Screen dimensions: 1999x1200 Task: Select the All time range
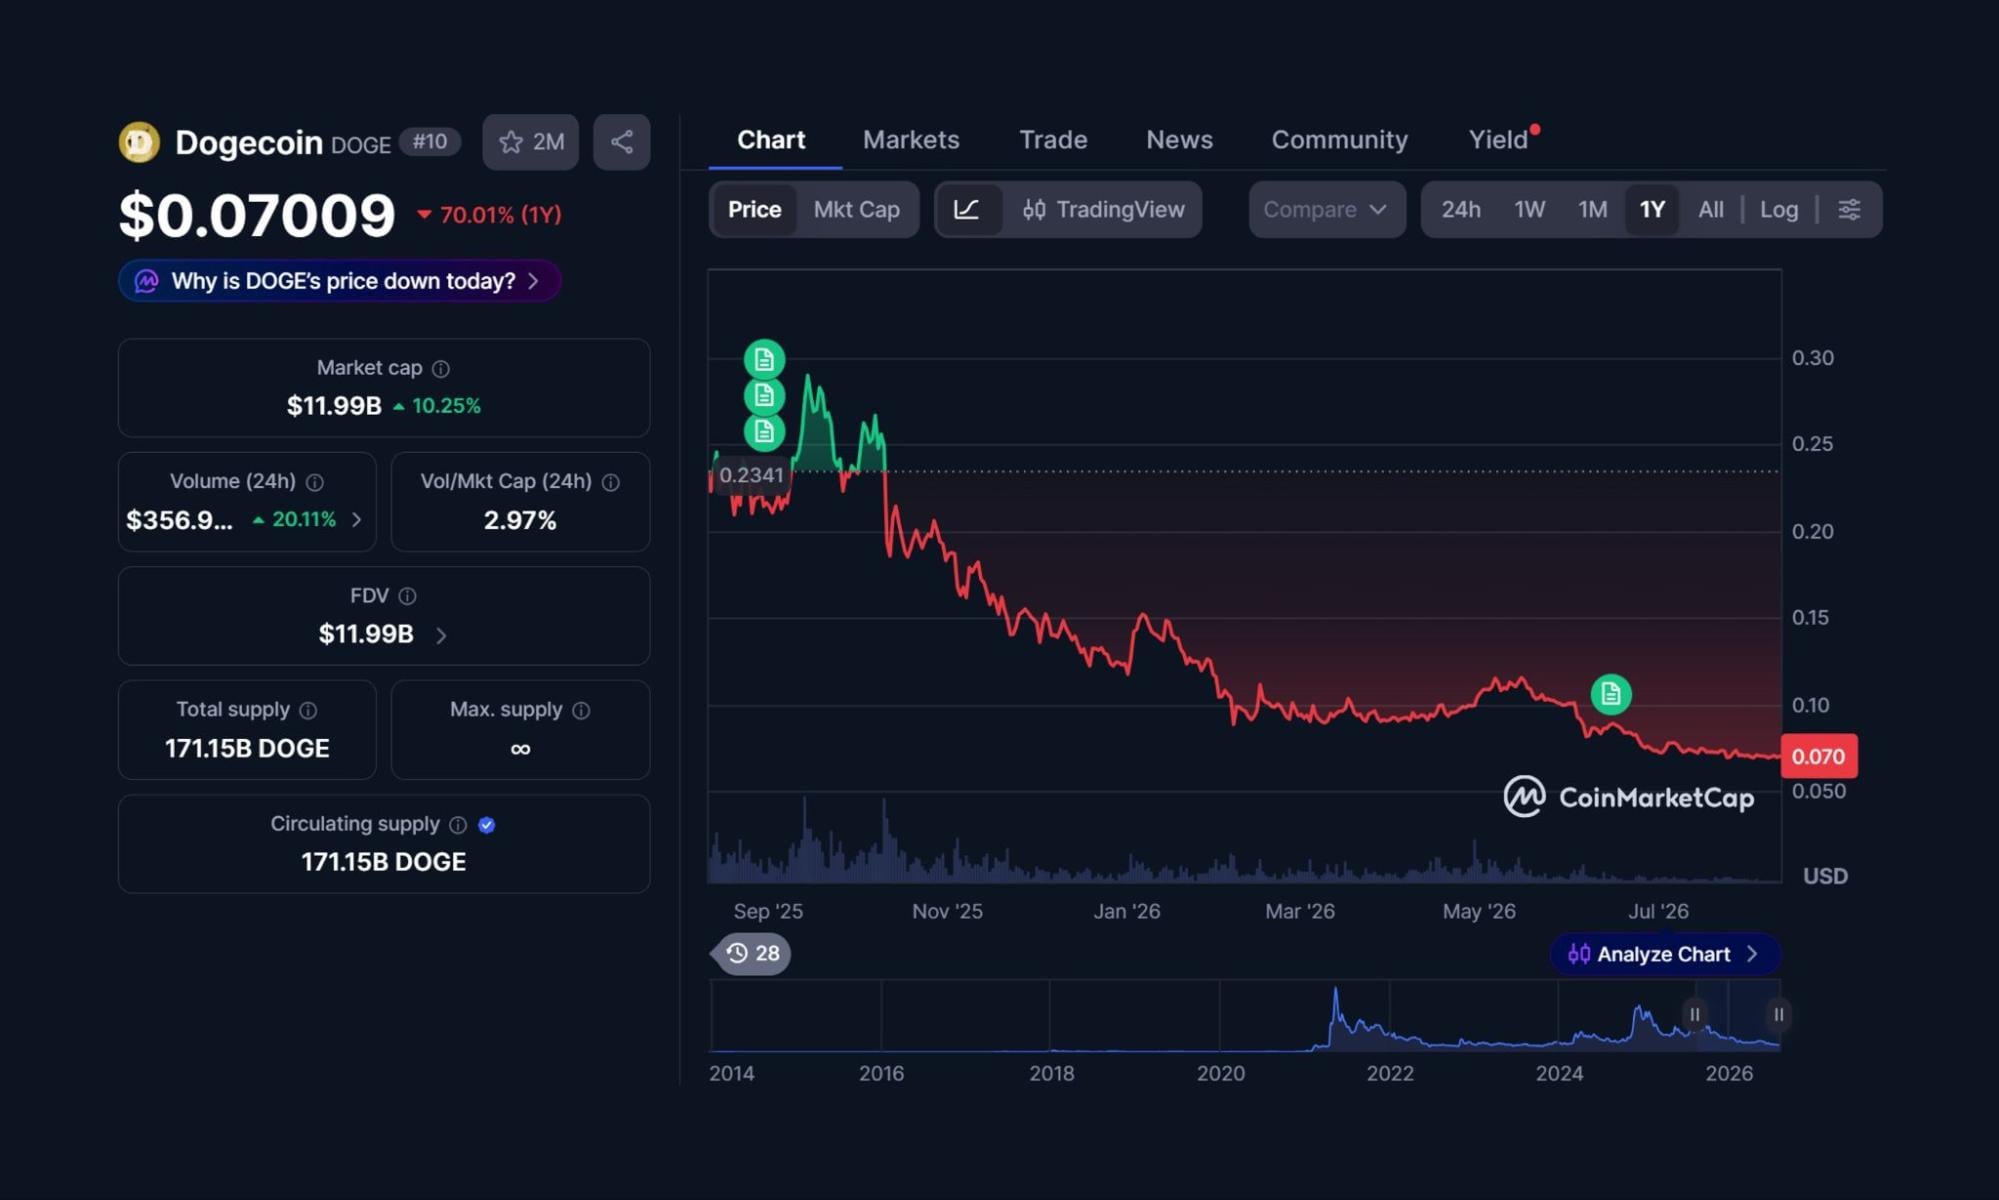[x=1710, y=209]
